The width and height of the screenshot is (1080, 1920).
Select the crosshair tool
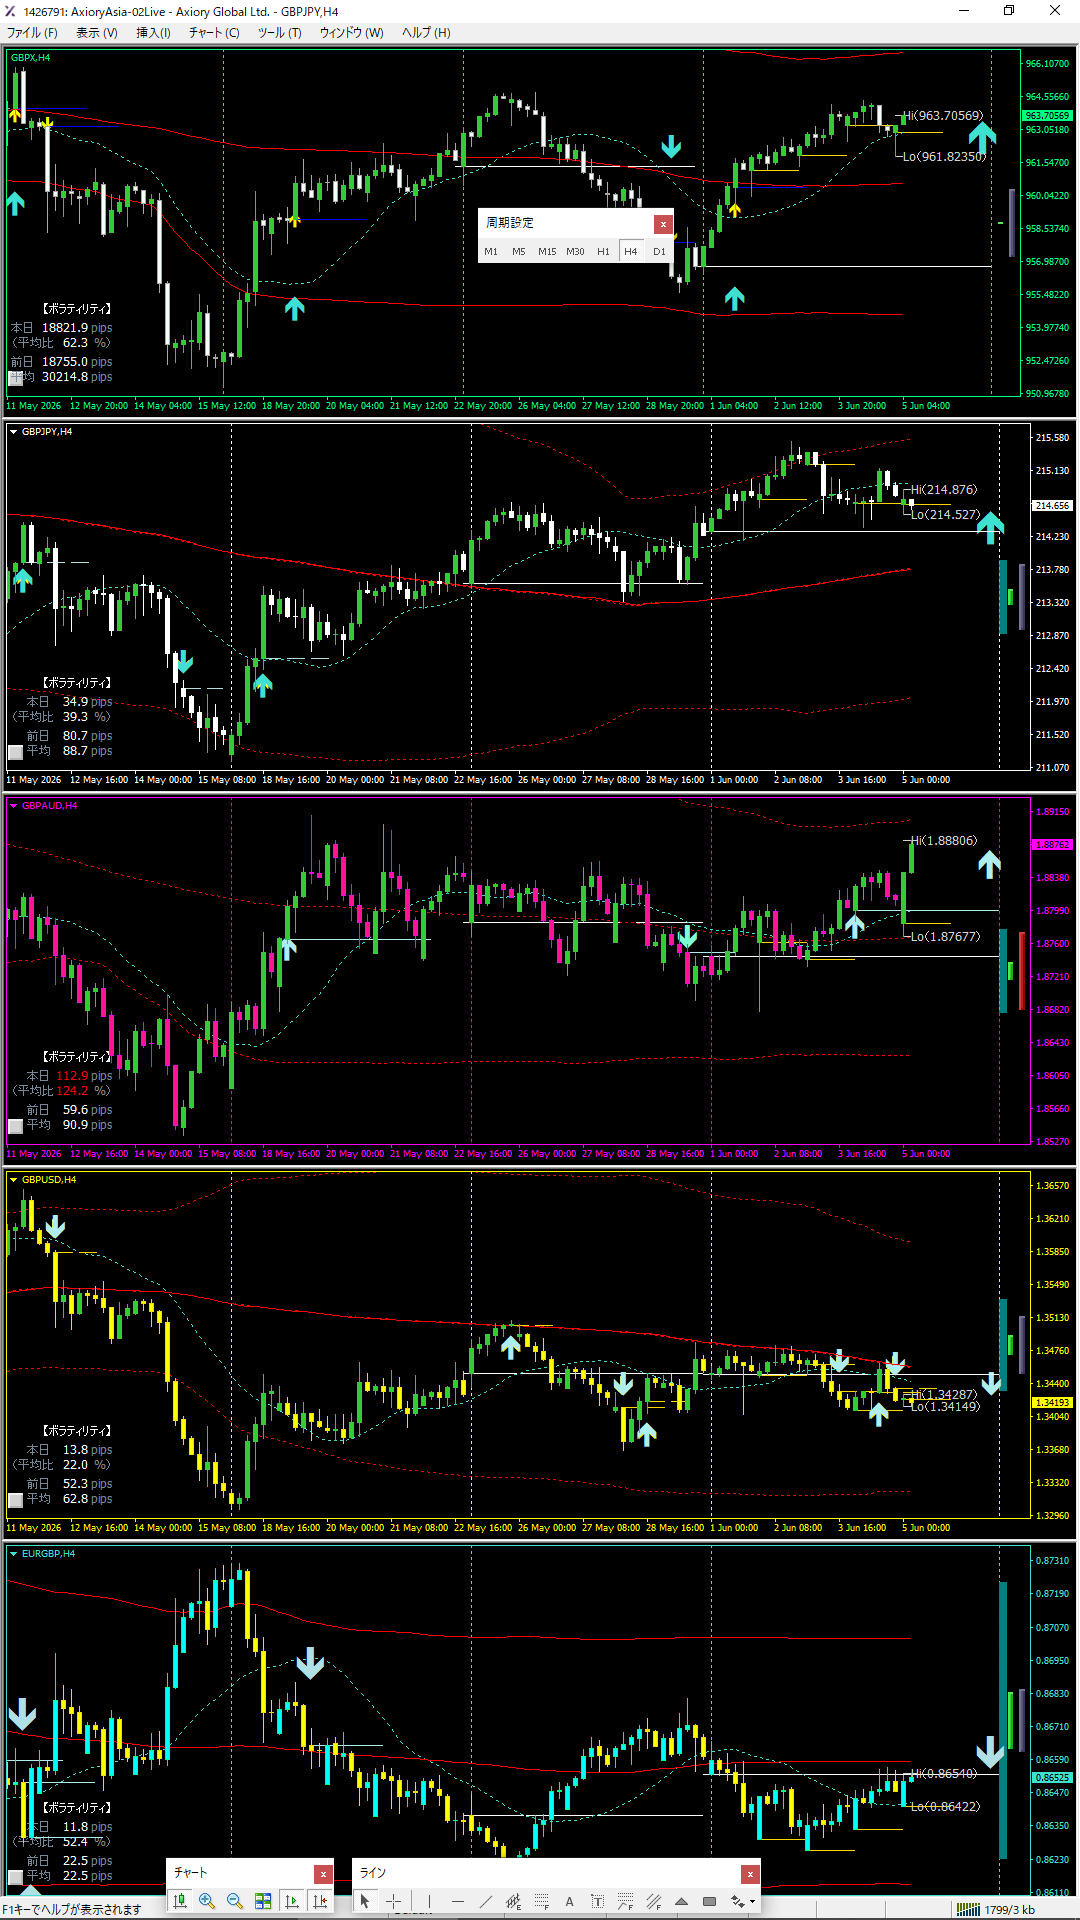[394, 1901]
